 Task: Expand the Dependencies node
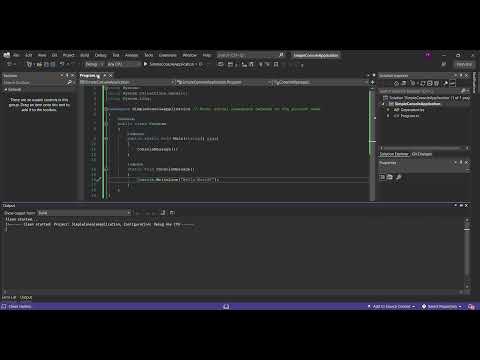[x=388, y=110]
